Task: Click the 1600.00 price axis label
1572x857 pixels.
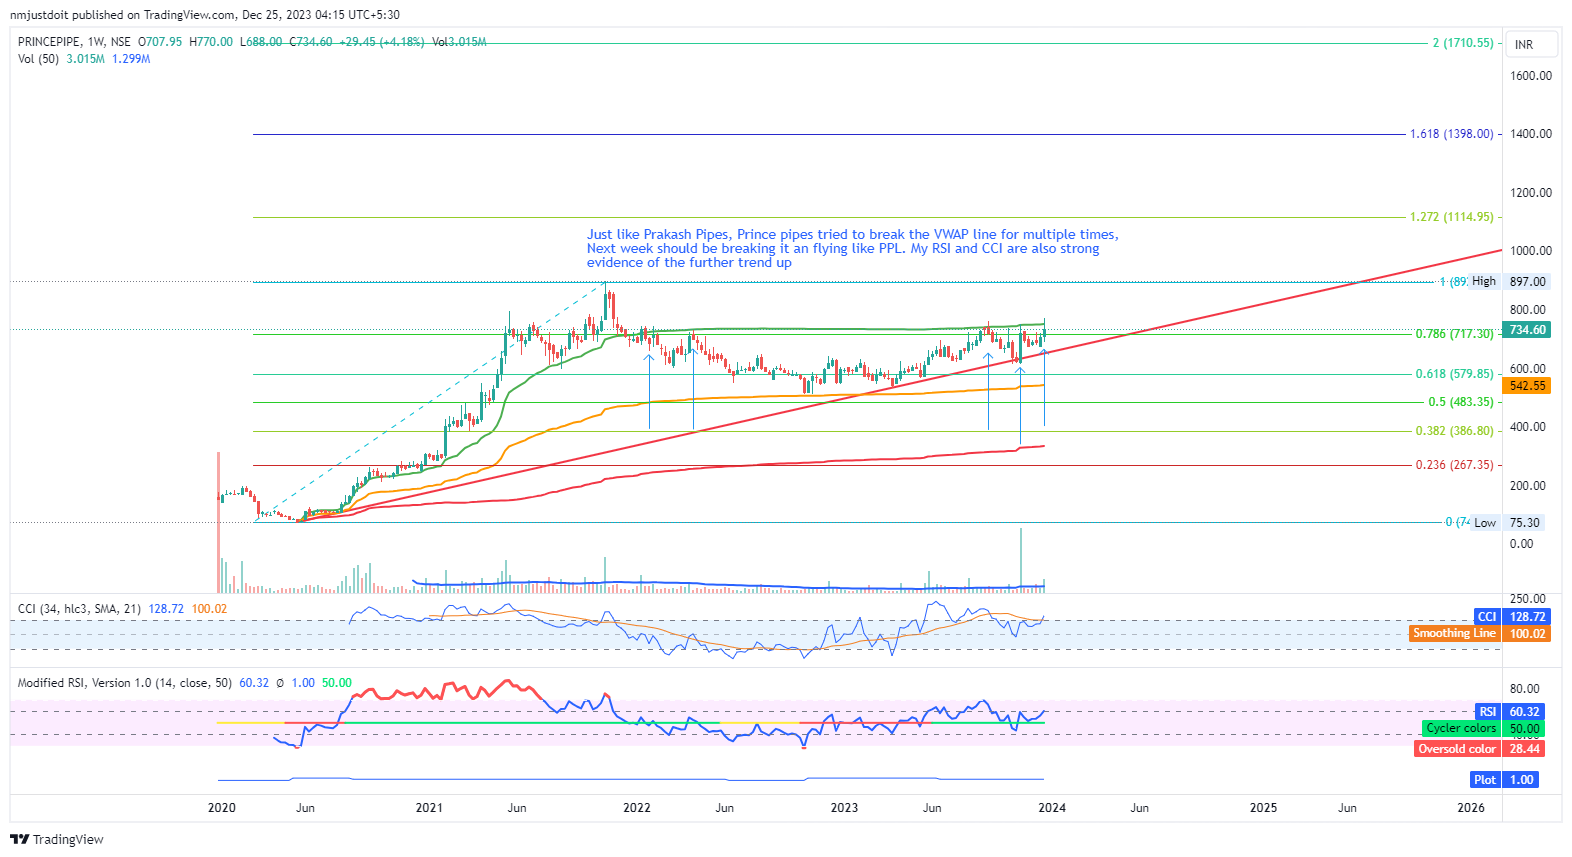Action: point(1530,76)
